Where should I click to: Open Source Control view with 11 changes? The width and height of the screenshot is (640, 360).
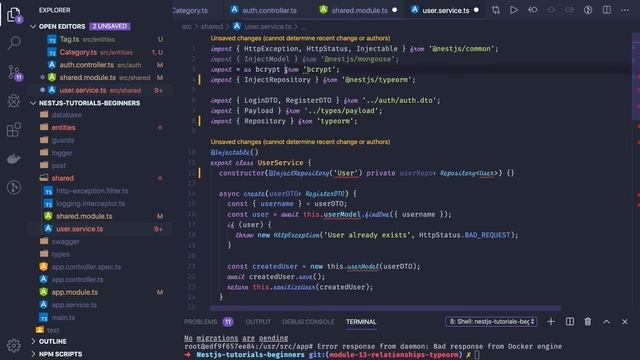(x=15, y=73)
